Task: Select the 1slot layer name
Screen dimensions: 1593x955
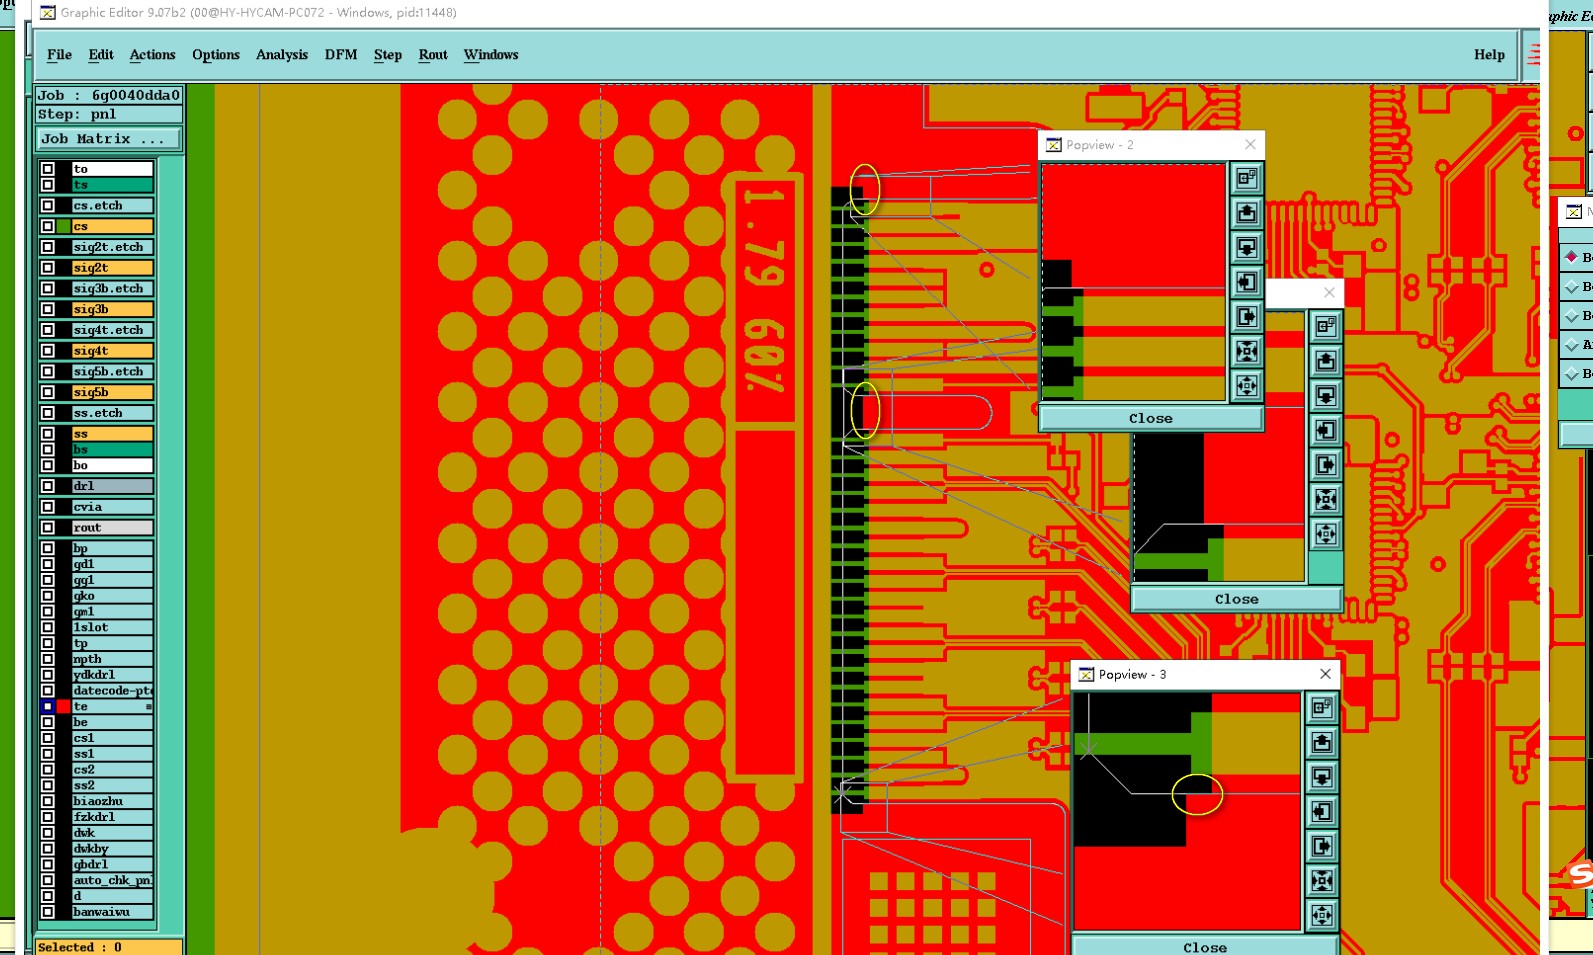Action: tap(112, 627)
